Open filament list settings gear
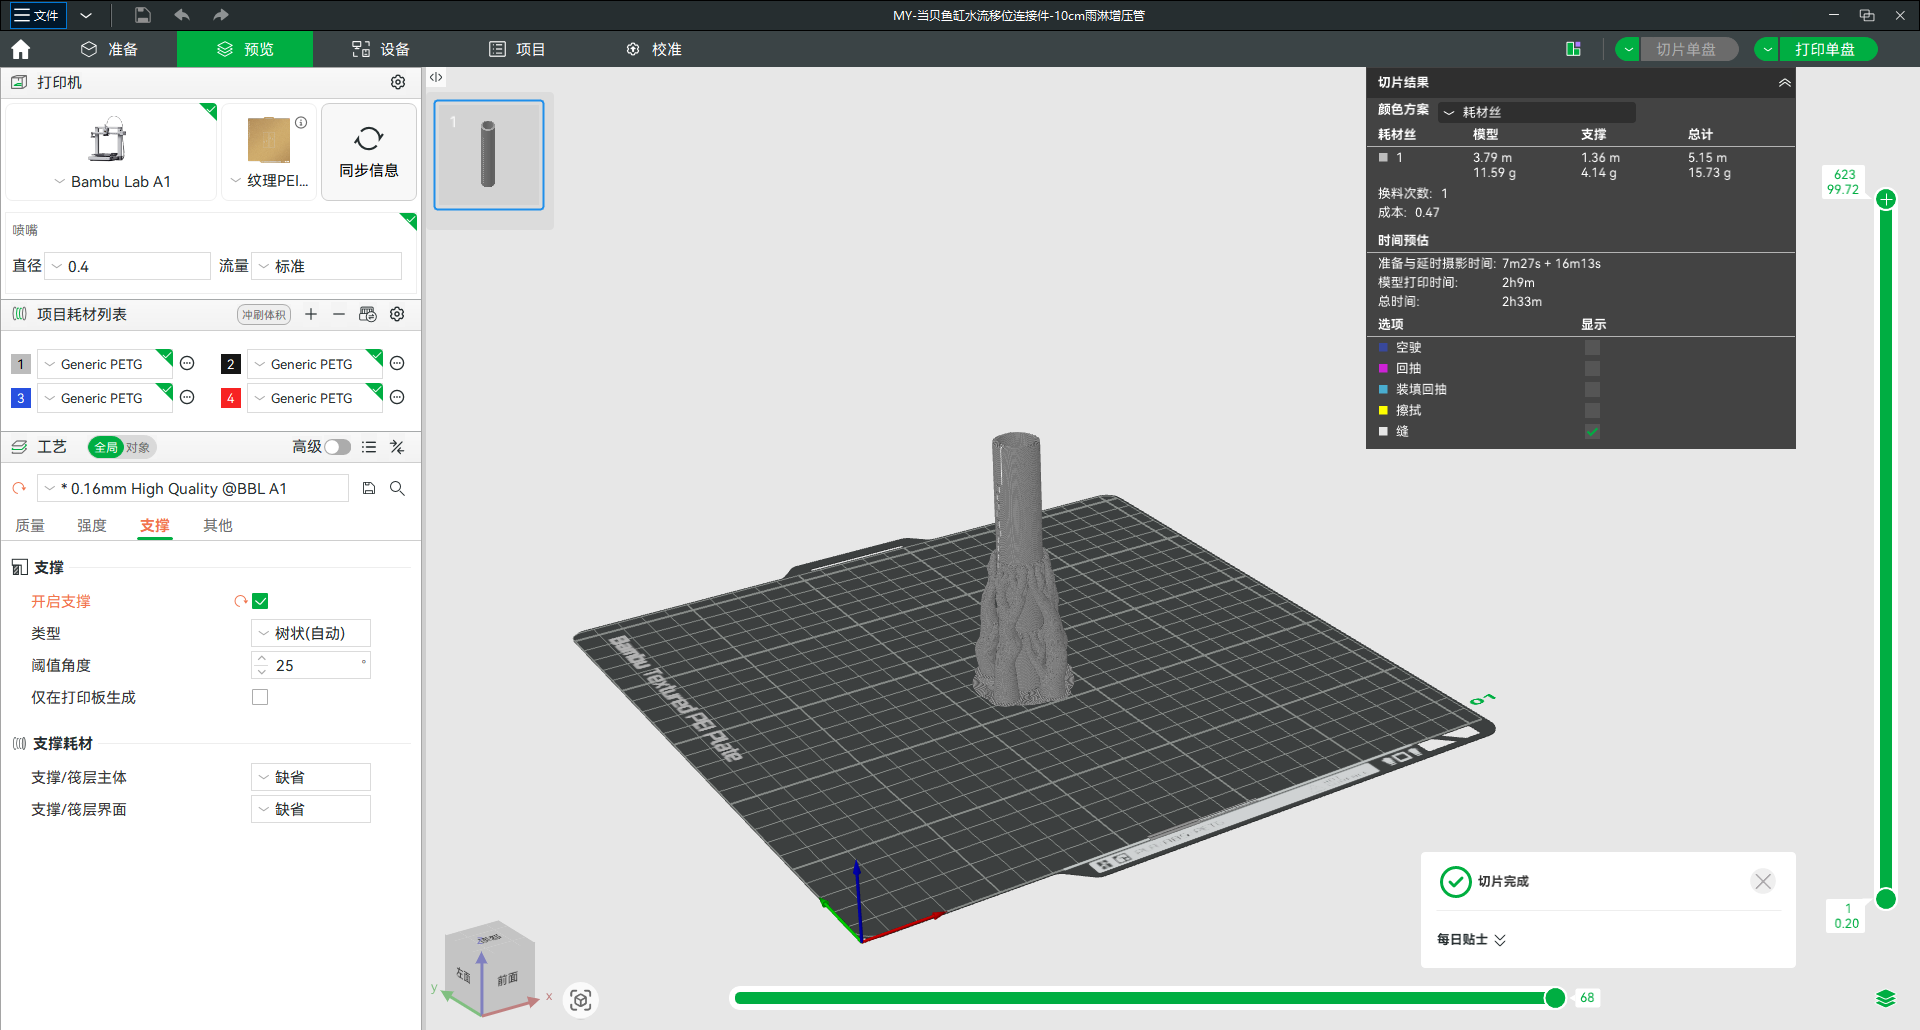The width and height of the screenshot is (1920, 1030). [x=397, y=314]
